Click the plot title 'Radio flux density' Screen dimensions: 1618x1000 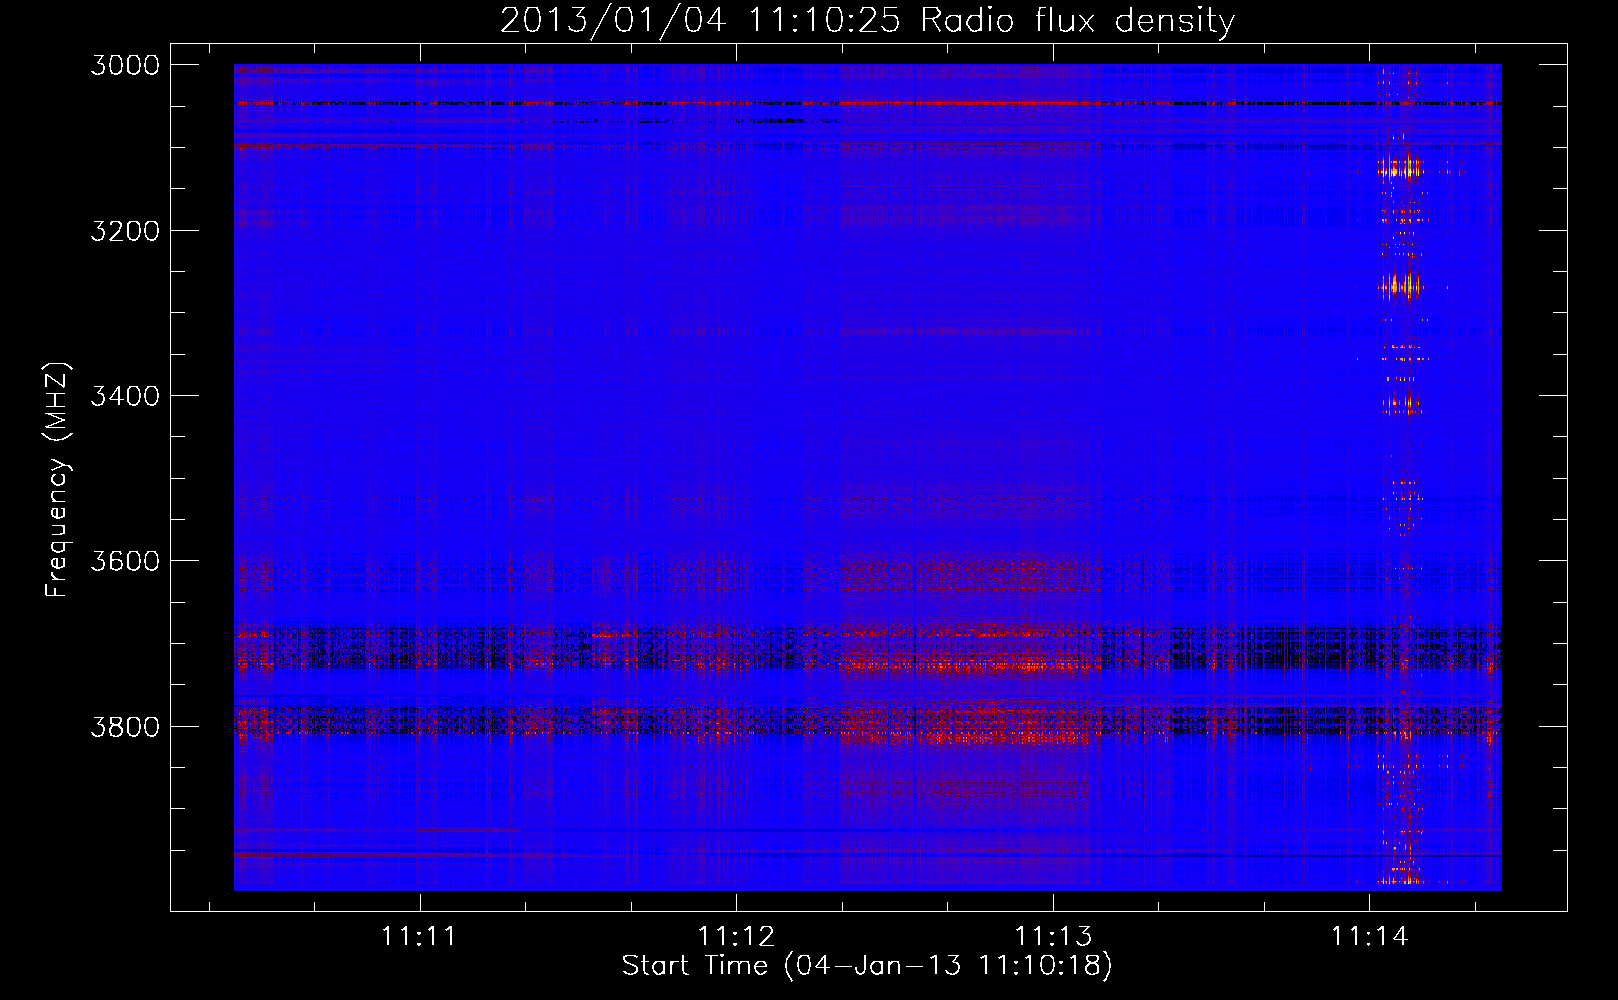pyautogui.click(x=1078, y=21)
